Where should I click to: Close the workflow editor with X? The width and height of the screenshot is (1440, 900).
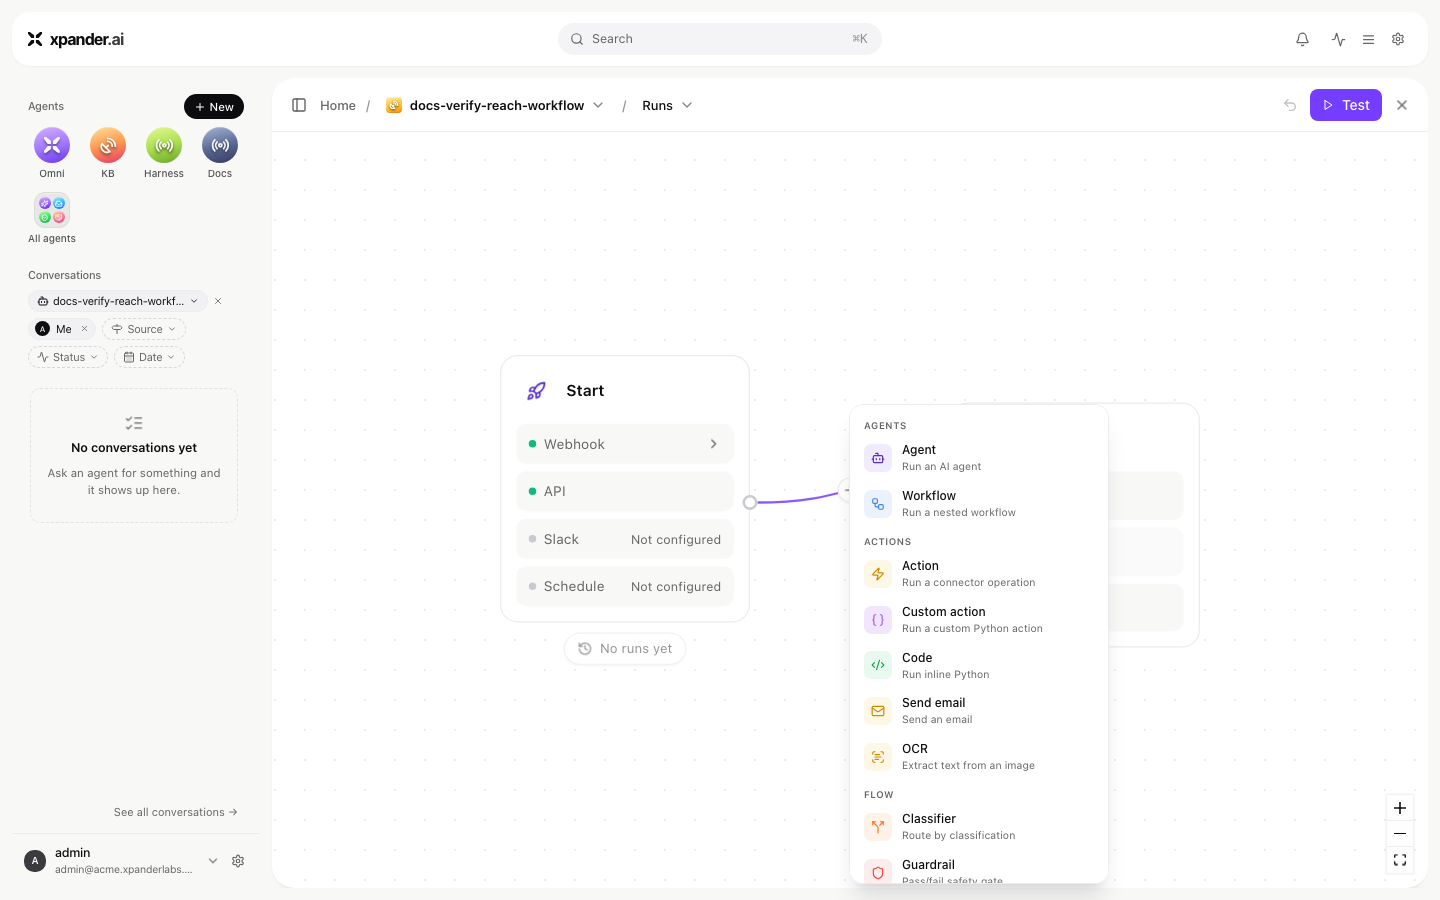coord(1402,105)
